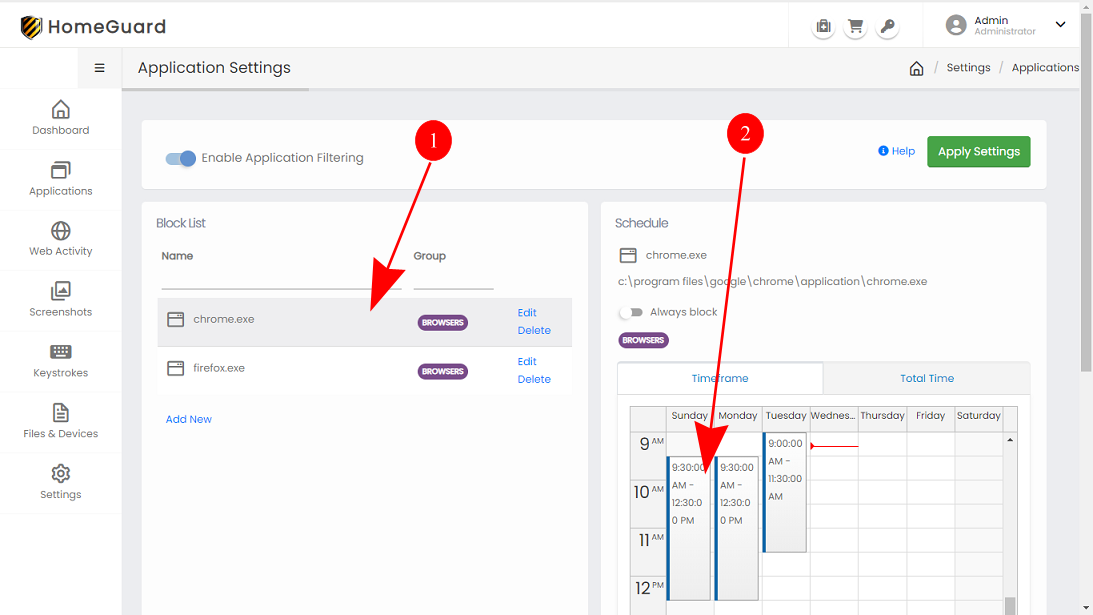Go to Web Activity section
1093x615 pixels.
pos(61,240)
